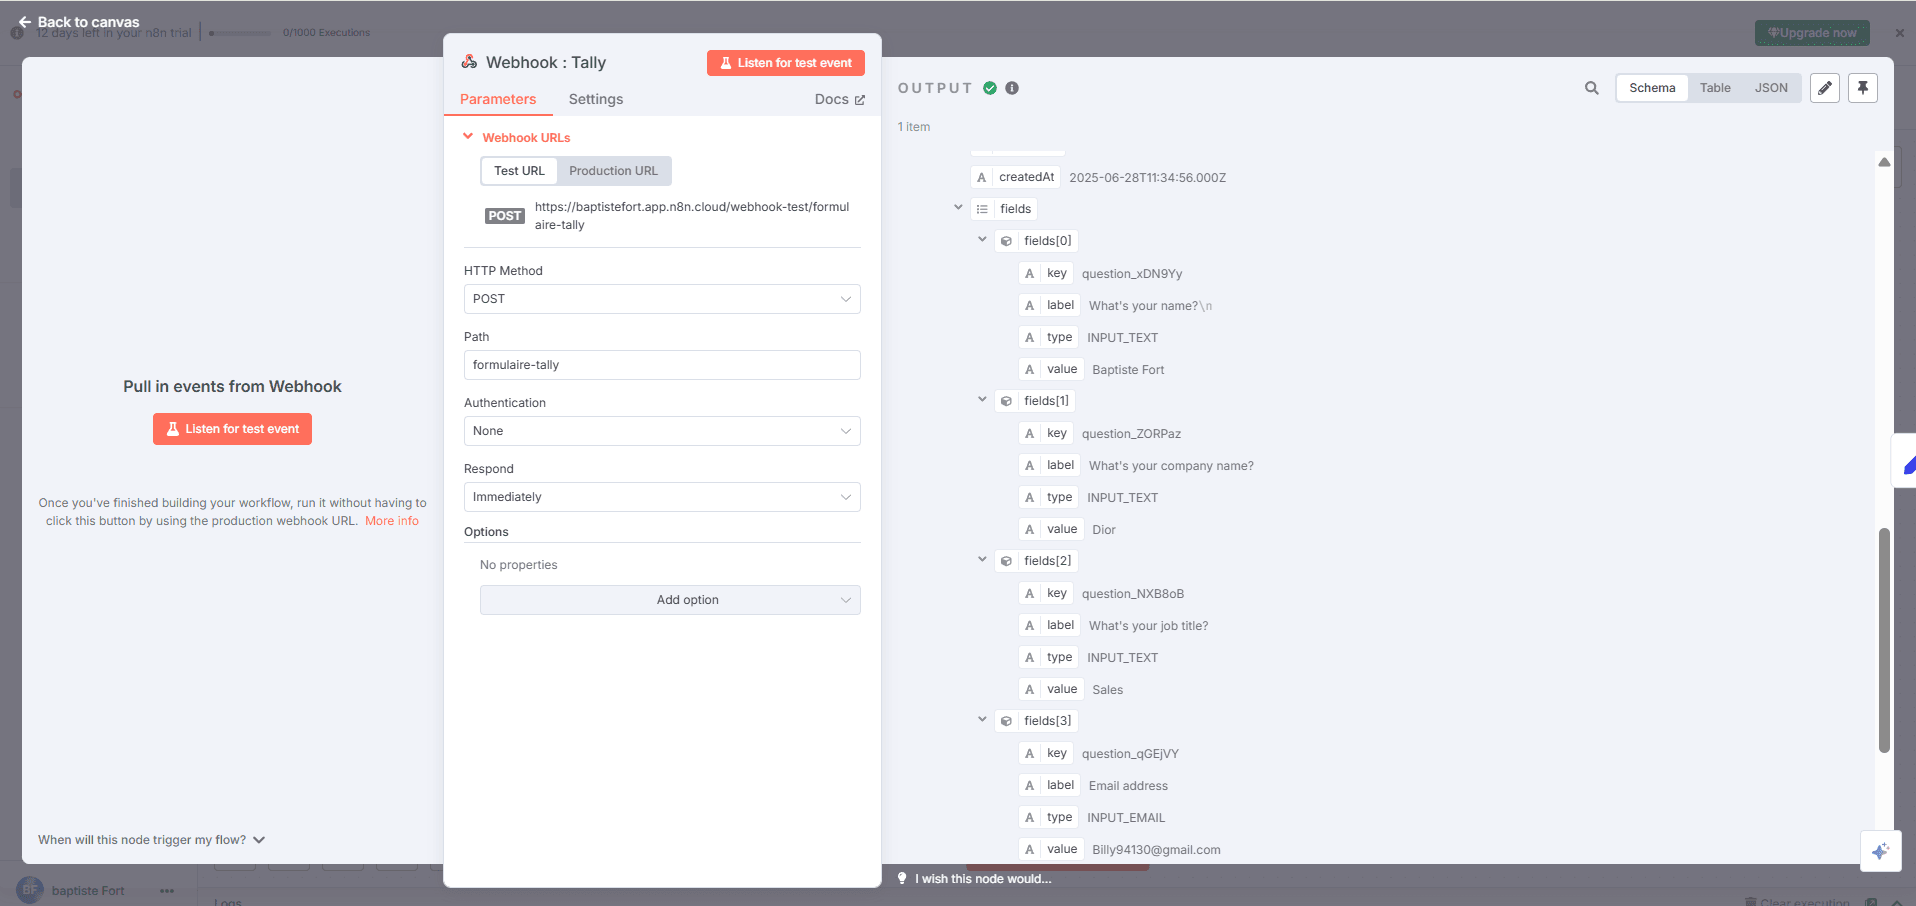
Task: Click the pencil edit output icon
Action: click(1825, 88)
